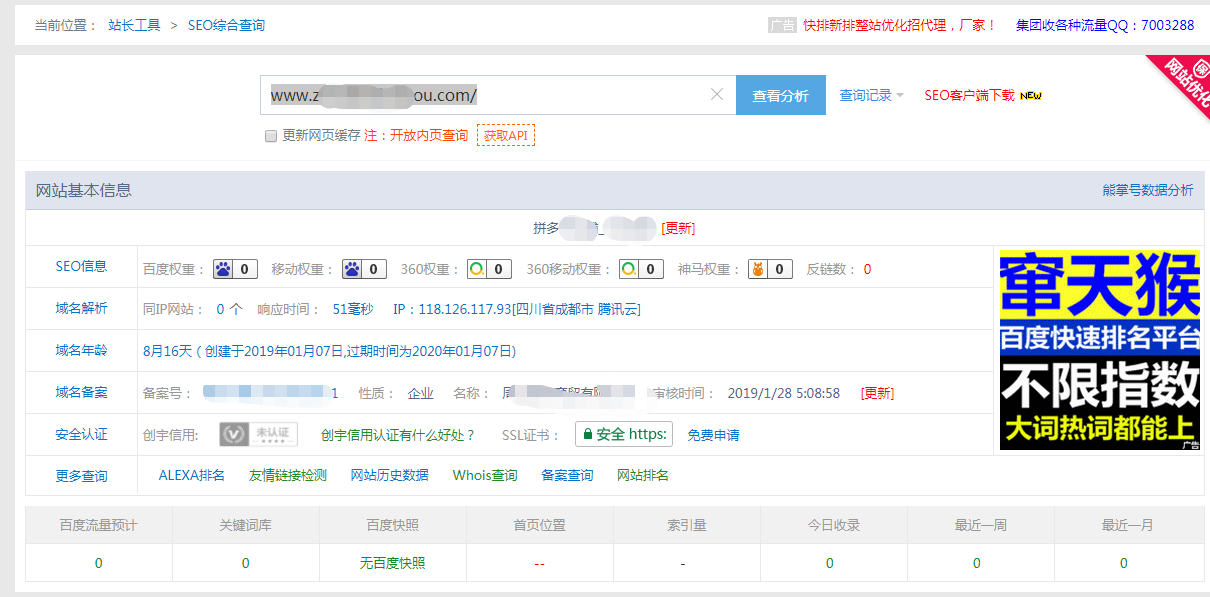Open the Whois查询 link
Image resolution: width=1210 pixels, height=597 pixels.
pyautogui.click(x=484, y=476)
